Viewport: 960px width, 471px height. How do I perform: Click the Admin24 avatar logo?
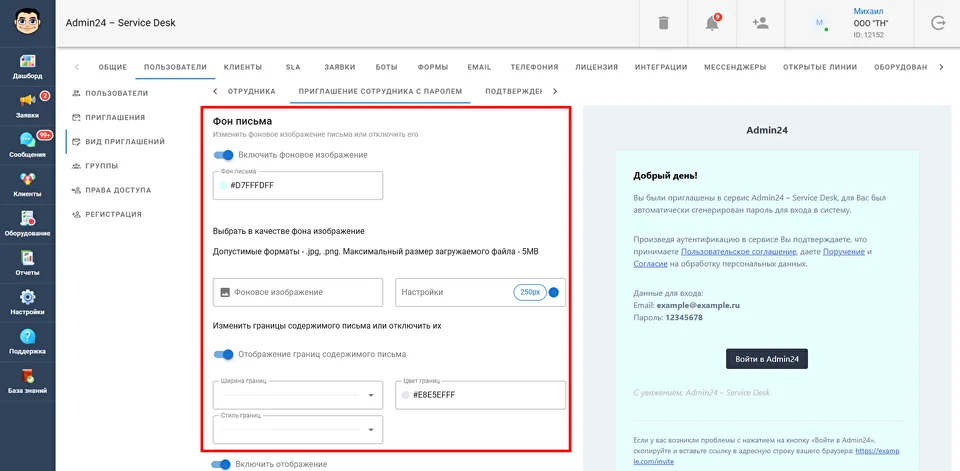[x=27, y=23]
